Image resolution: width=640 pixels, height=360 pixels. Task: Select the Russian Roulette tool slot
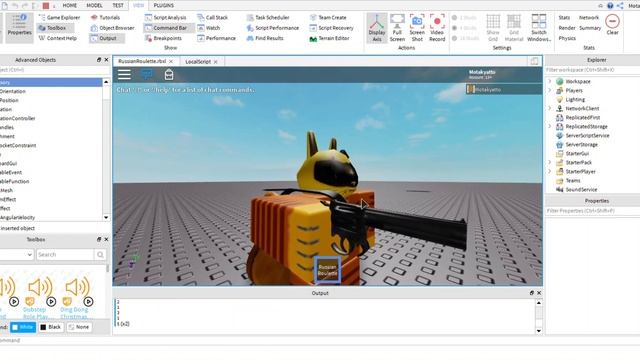(327, 270)
